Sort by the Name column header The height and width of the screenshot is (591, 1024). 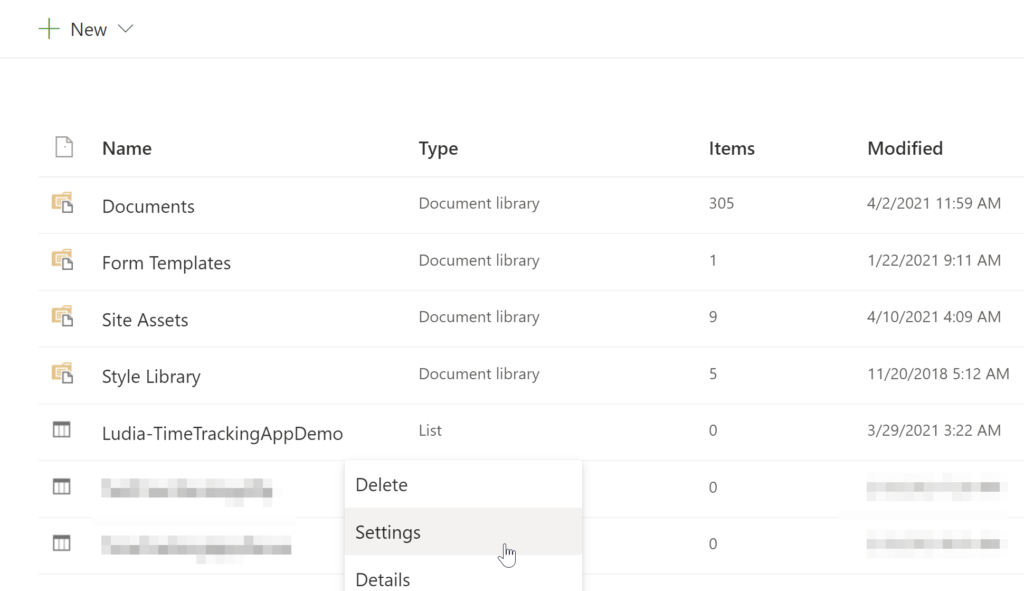point(127,149)
